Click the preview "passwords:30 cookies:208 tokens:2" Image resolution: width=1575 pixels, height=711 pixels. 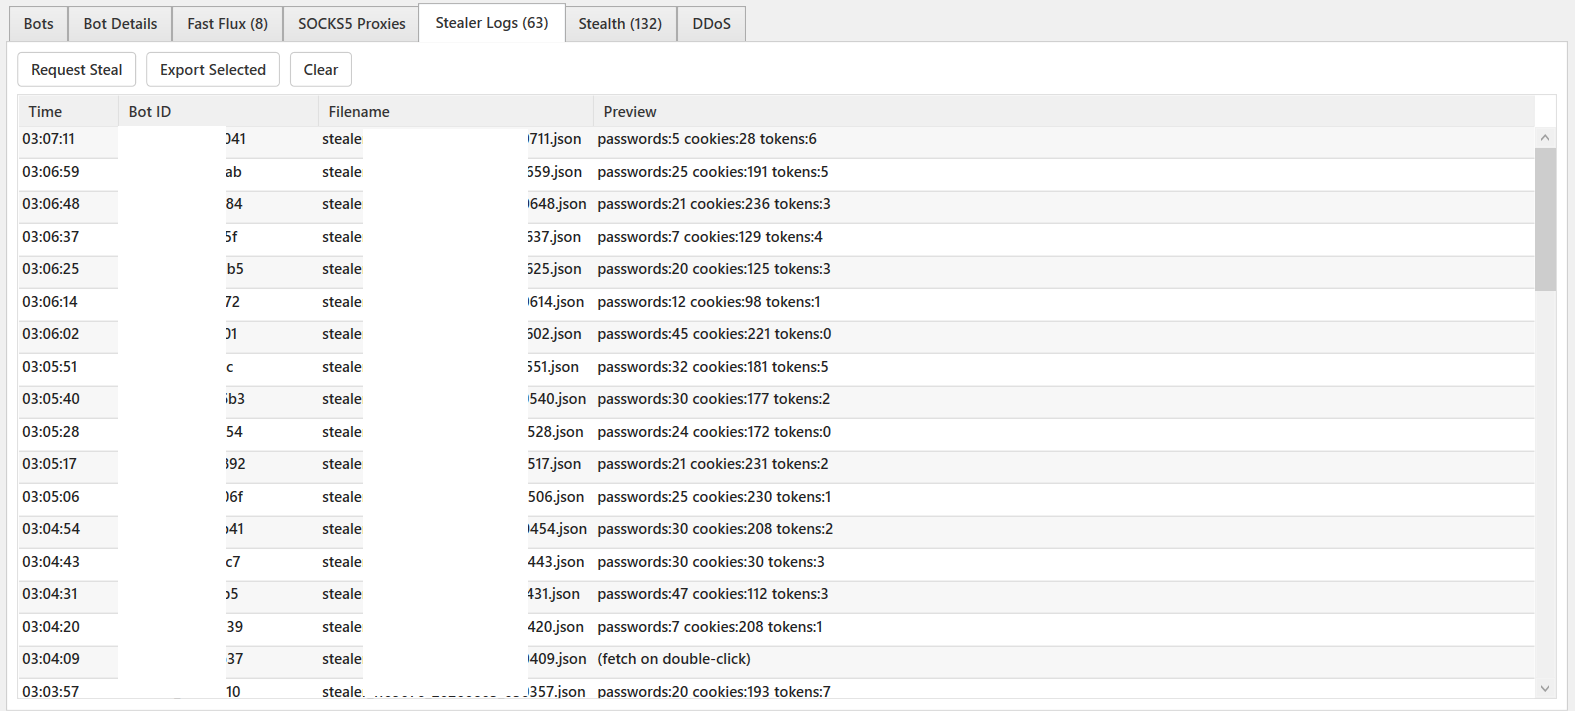pos(715,529)
